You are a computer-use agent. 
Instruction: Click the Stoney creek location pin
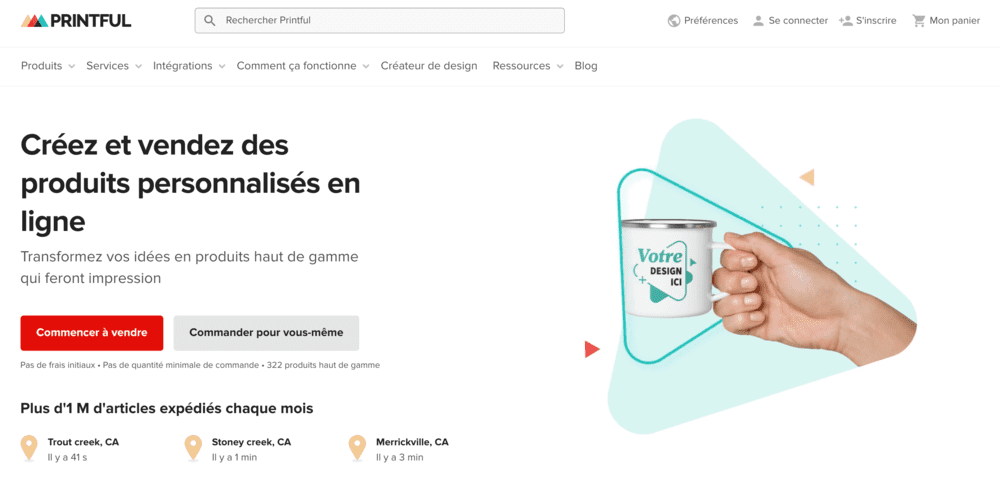point(193,448)
